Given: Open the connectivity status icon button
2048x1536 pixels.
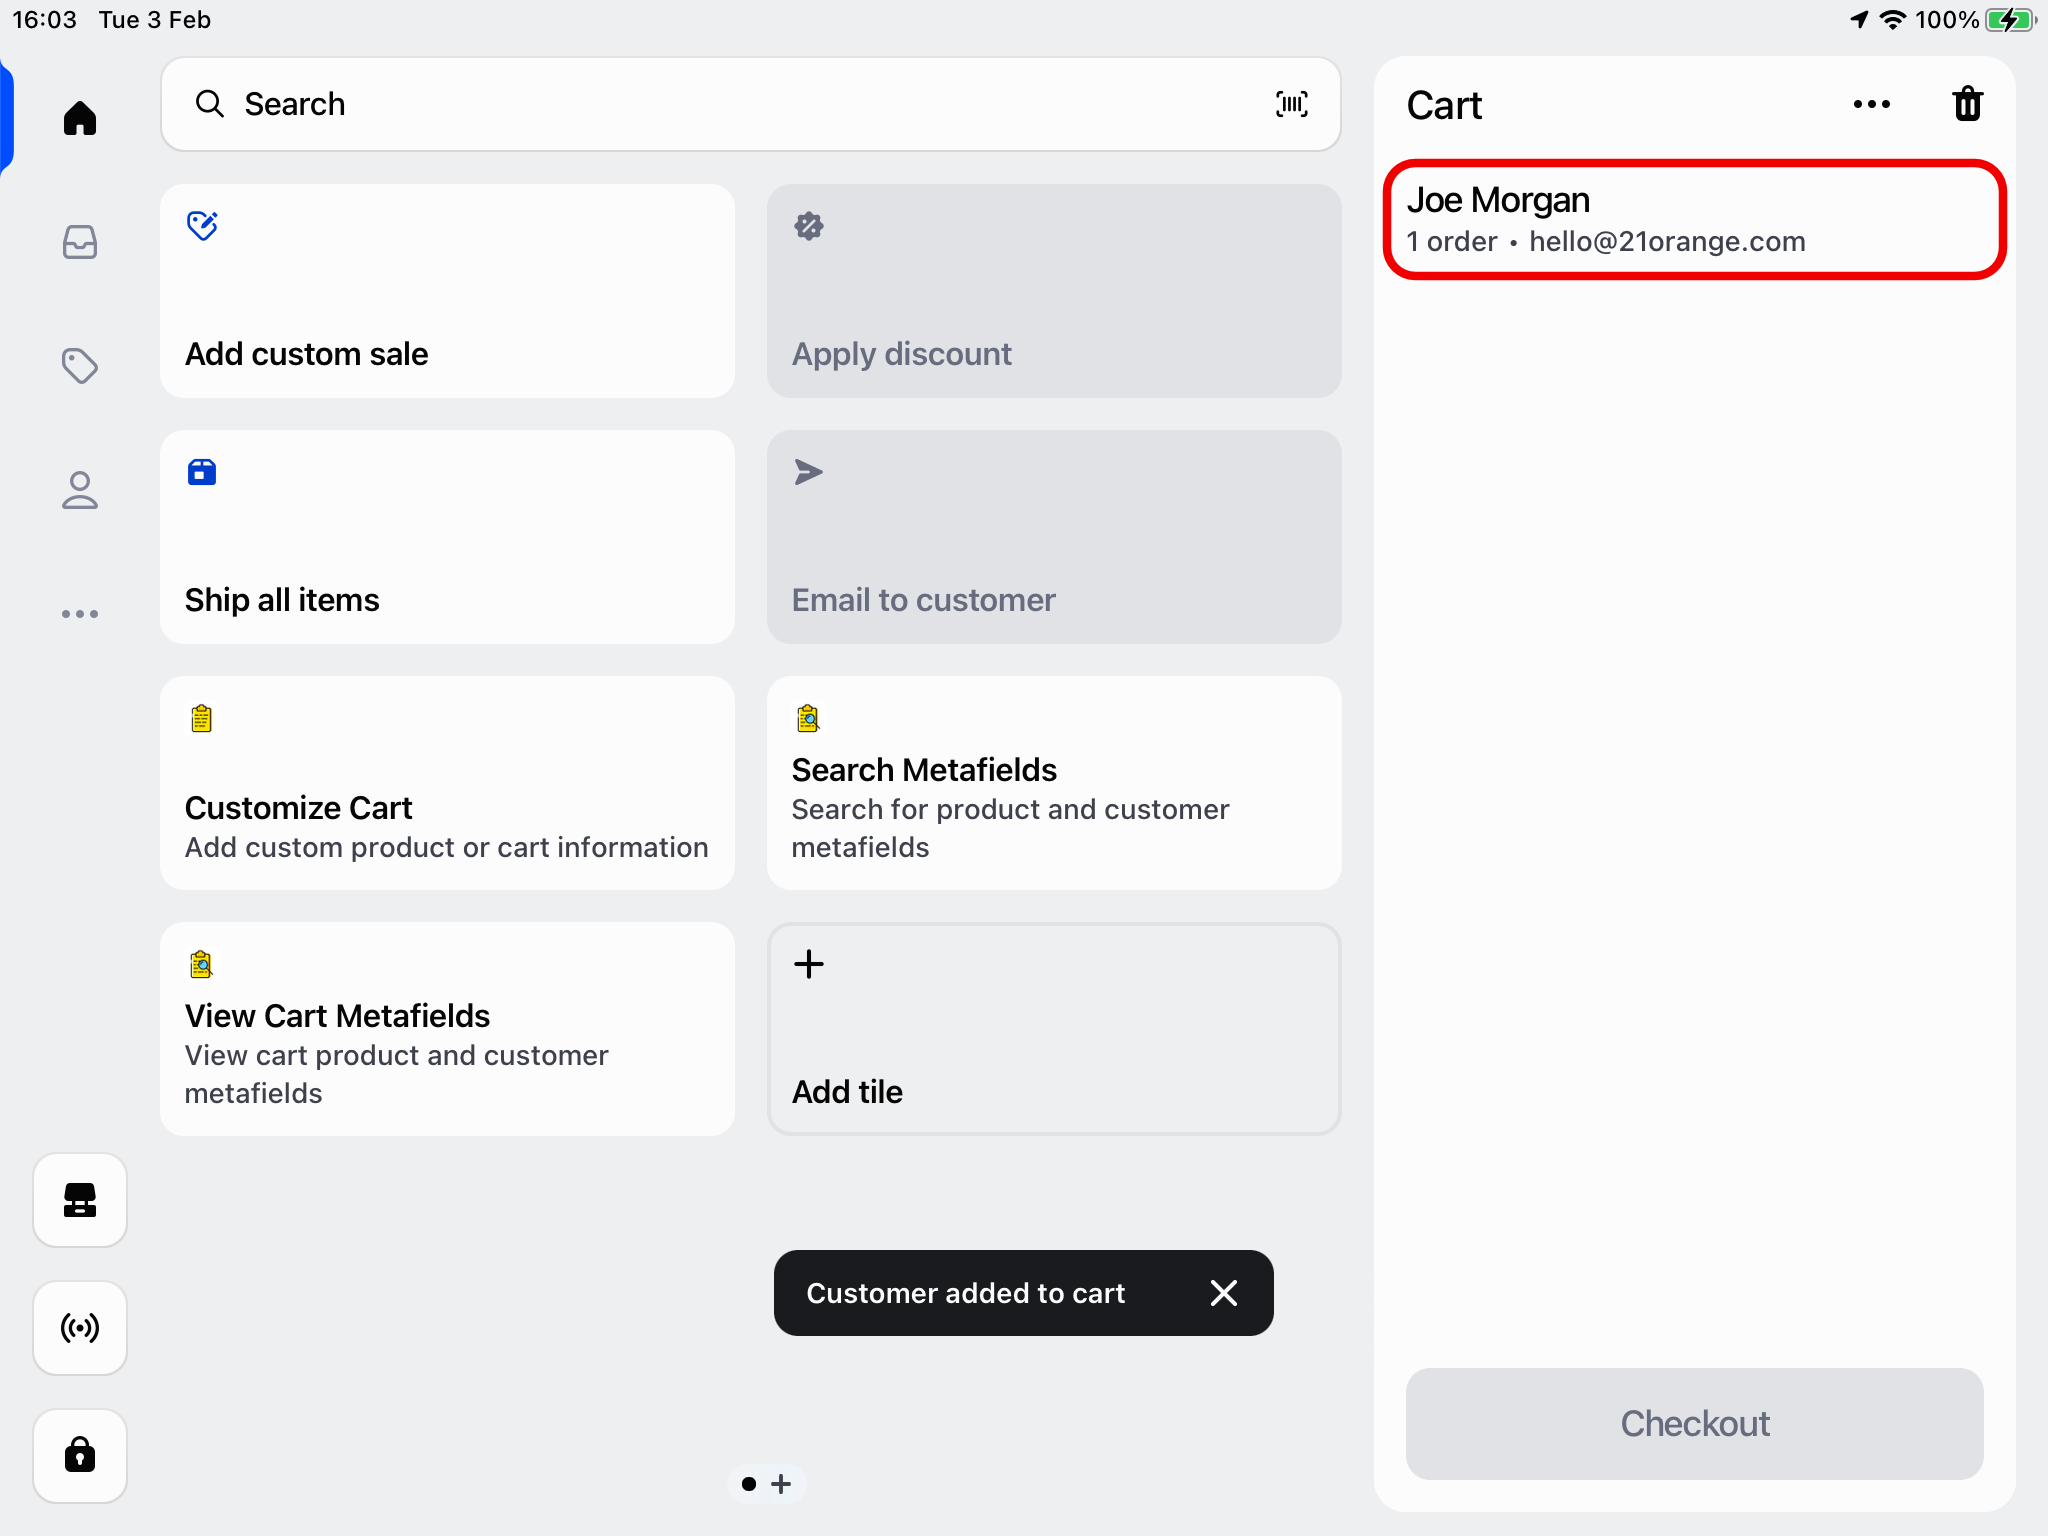Looking at the screenshot, I should [x=80, y=1328].
